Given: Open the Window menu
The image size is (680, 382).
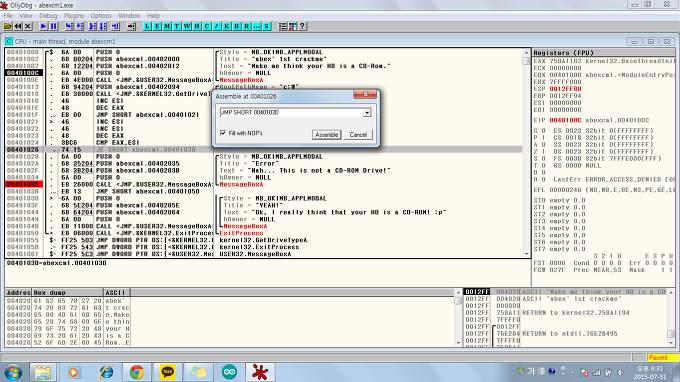Looking at the screenshot, I should click(x=129, y=16).
